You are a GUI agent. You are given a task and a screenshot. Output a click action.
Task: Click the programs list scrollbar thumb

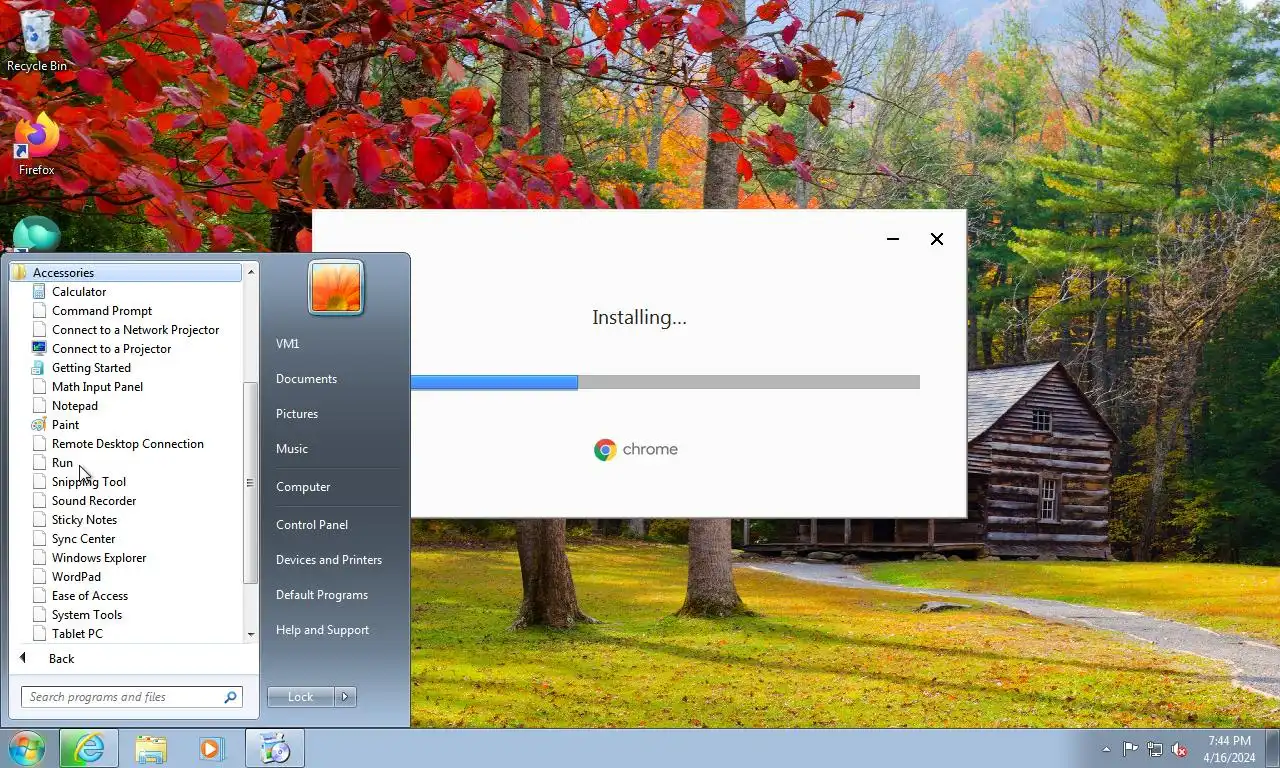251,483
